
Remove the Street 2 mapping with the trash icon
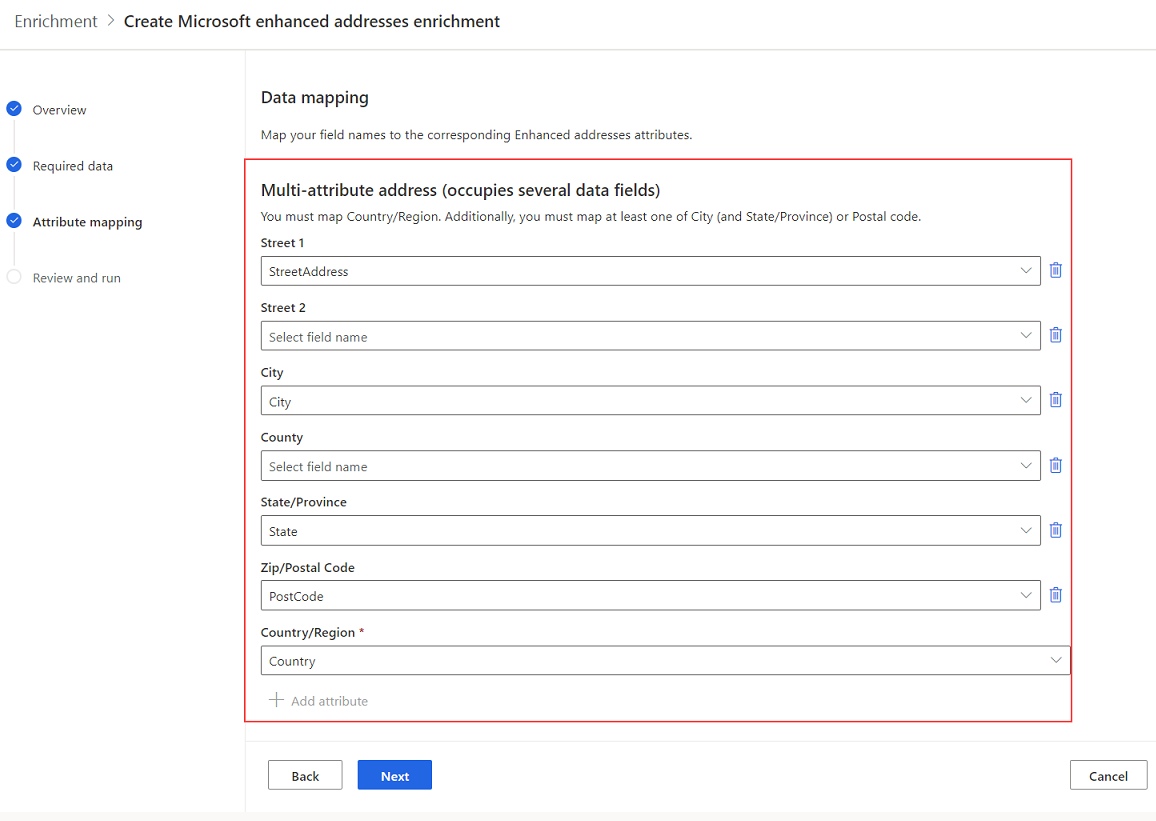[x=1055, y=335]
